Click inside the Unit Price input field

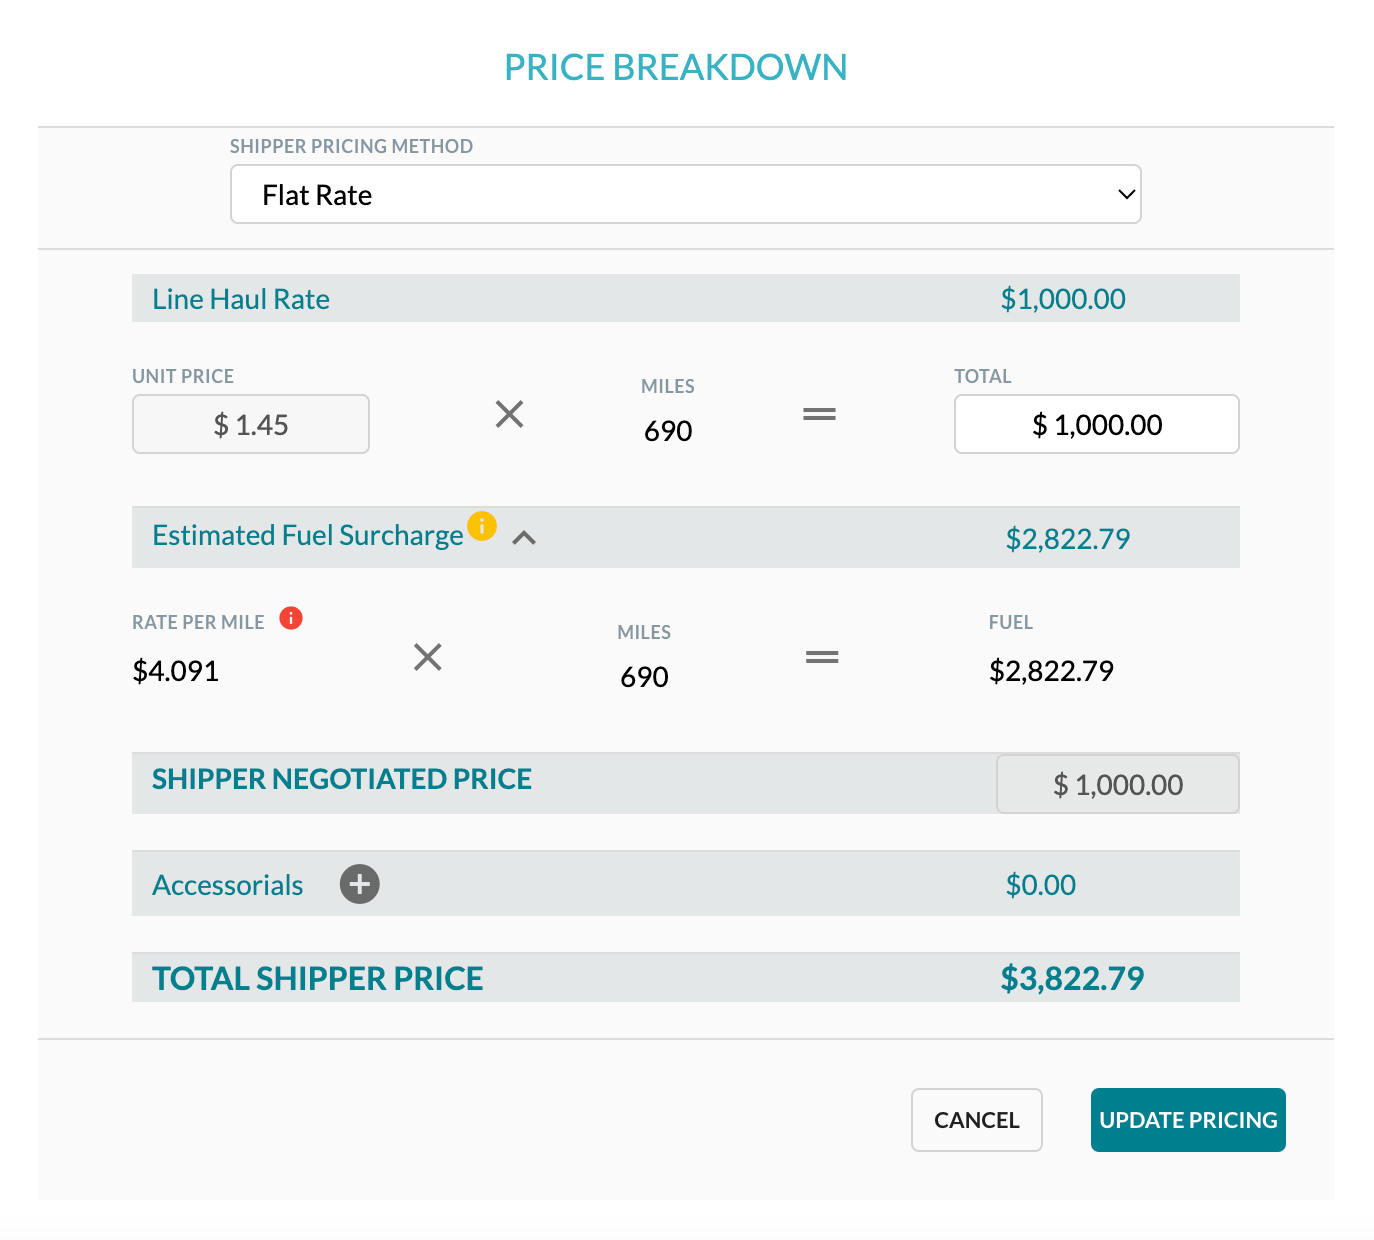tap(250, 424)
